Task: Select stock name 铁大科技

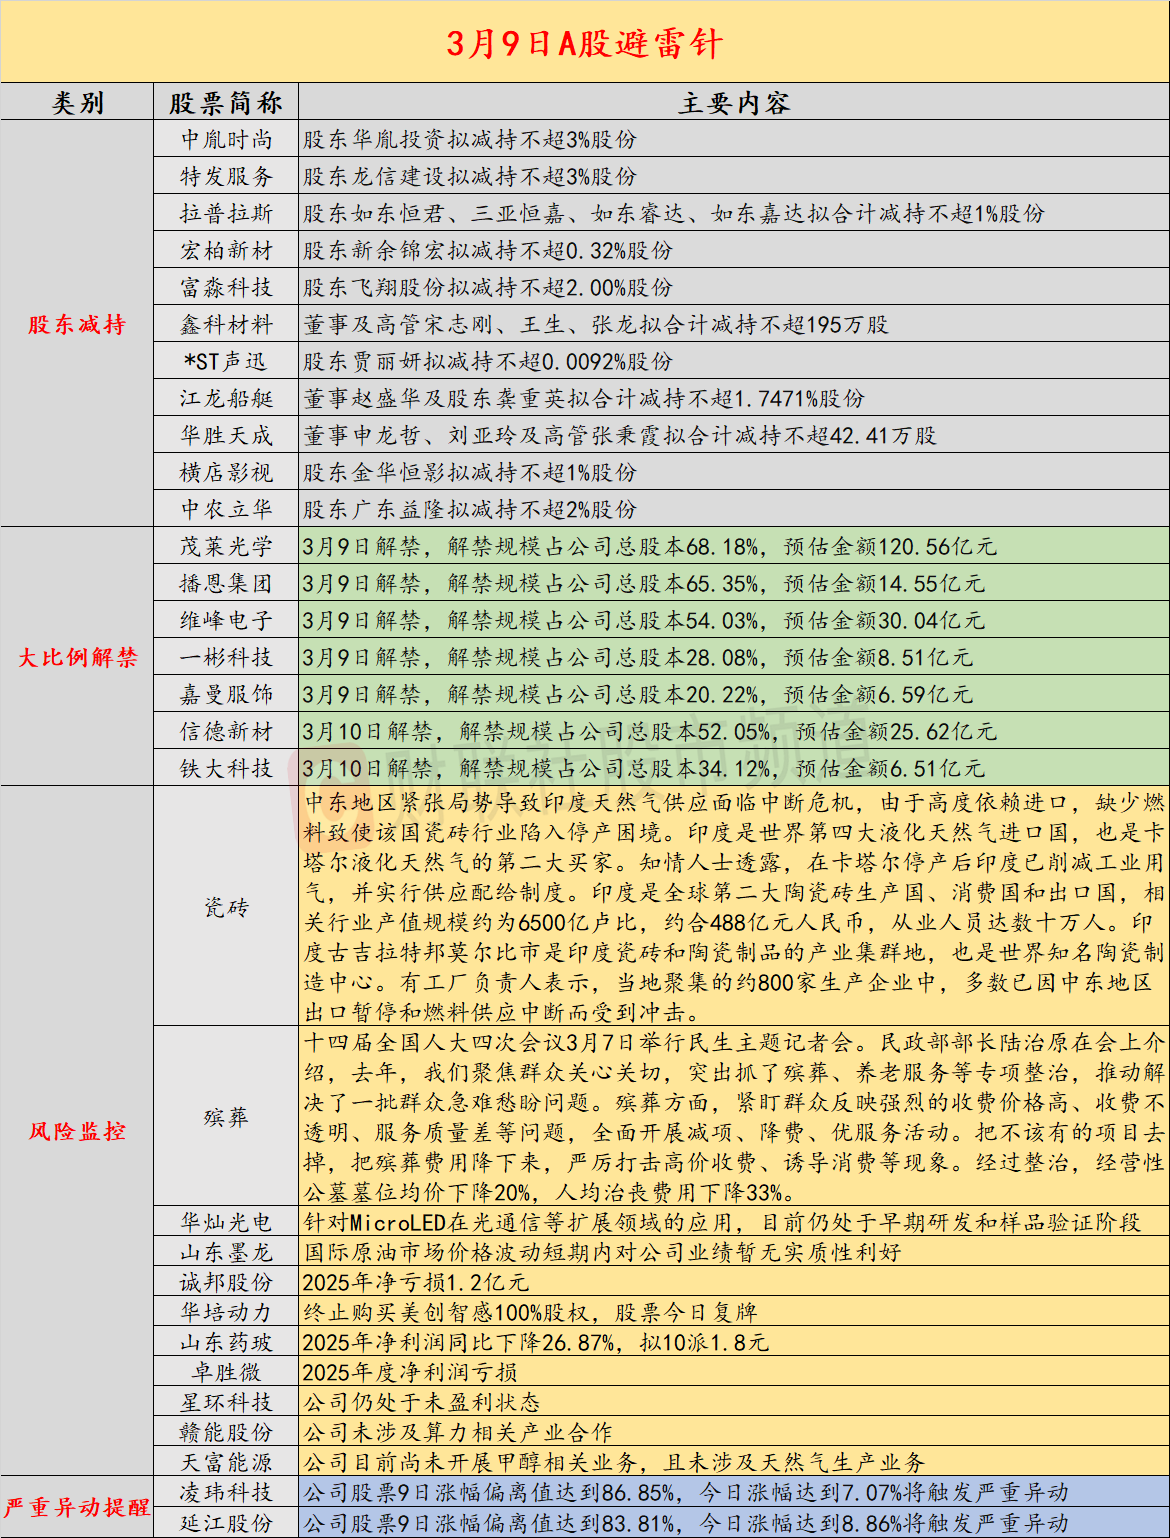Action: click(226, 769)
